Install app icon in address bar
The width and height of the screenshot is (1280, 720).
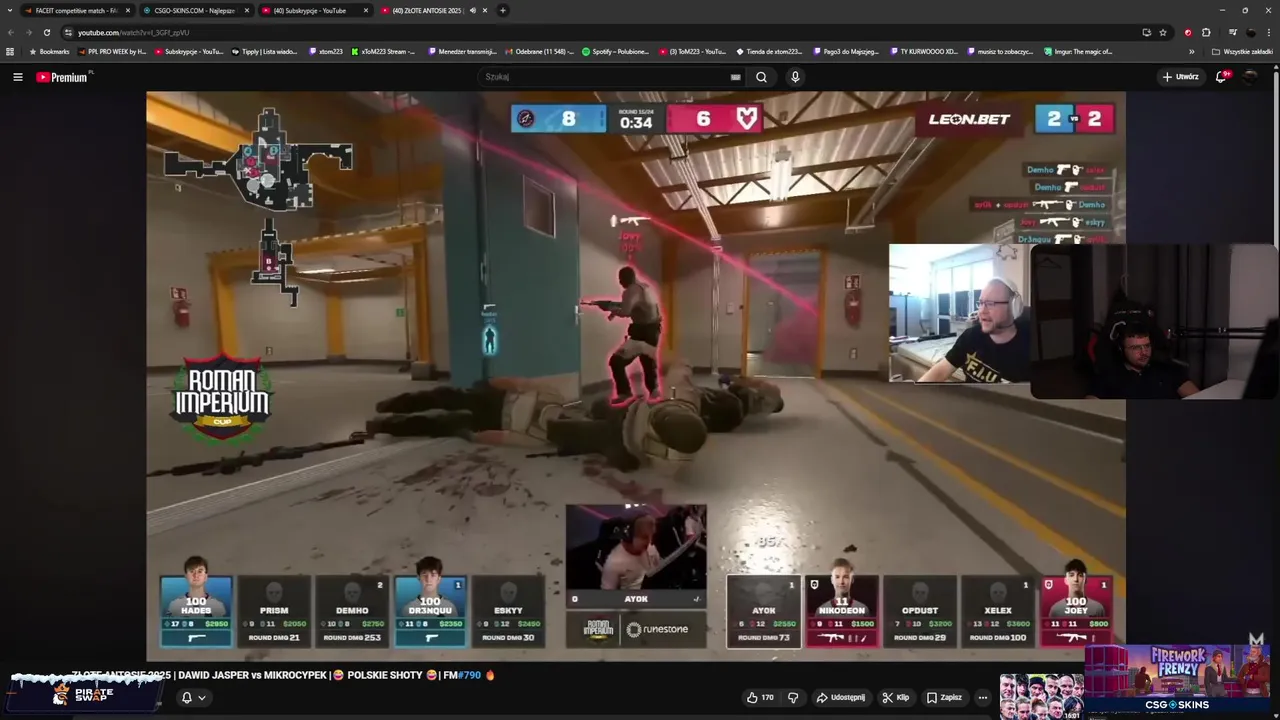tap(1147, 32)
